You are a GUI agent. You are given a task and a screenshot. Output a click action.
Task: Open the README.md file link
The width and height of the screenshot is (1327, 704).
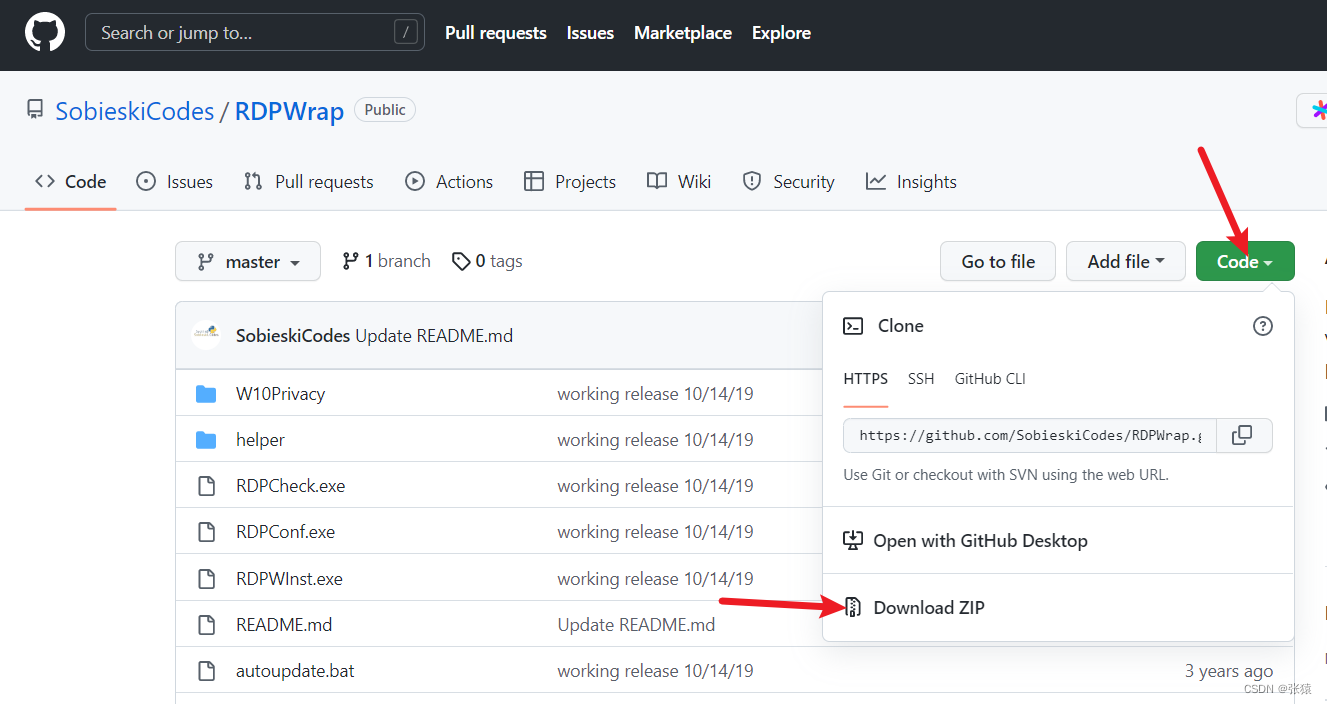(284, 625)
